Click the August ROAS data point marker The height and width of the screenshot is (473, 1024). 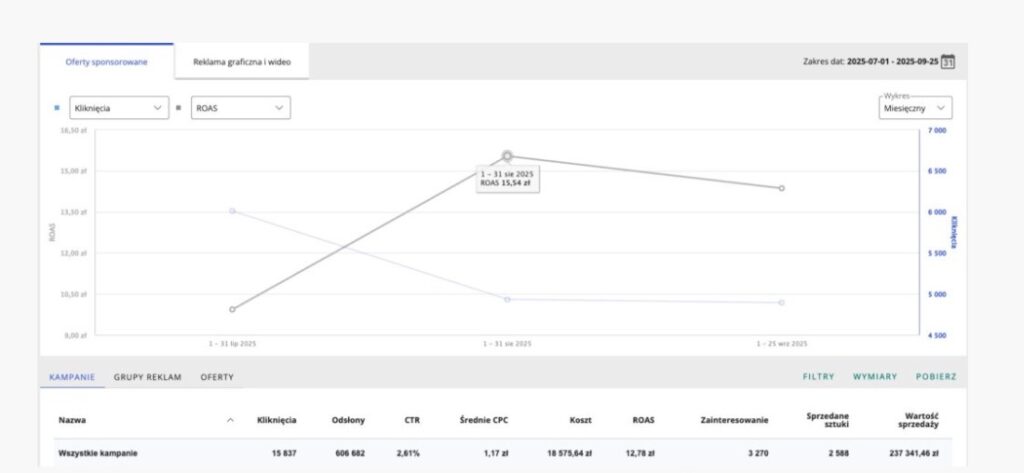[x=507, y=156]
